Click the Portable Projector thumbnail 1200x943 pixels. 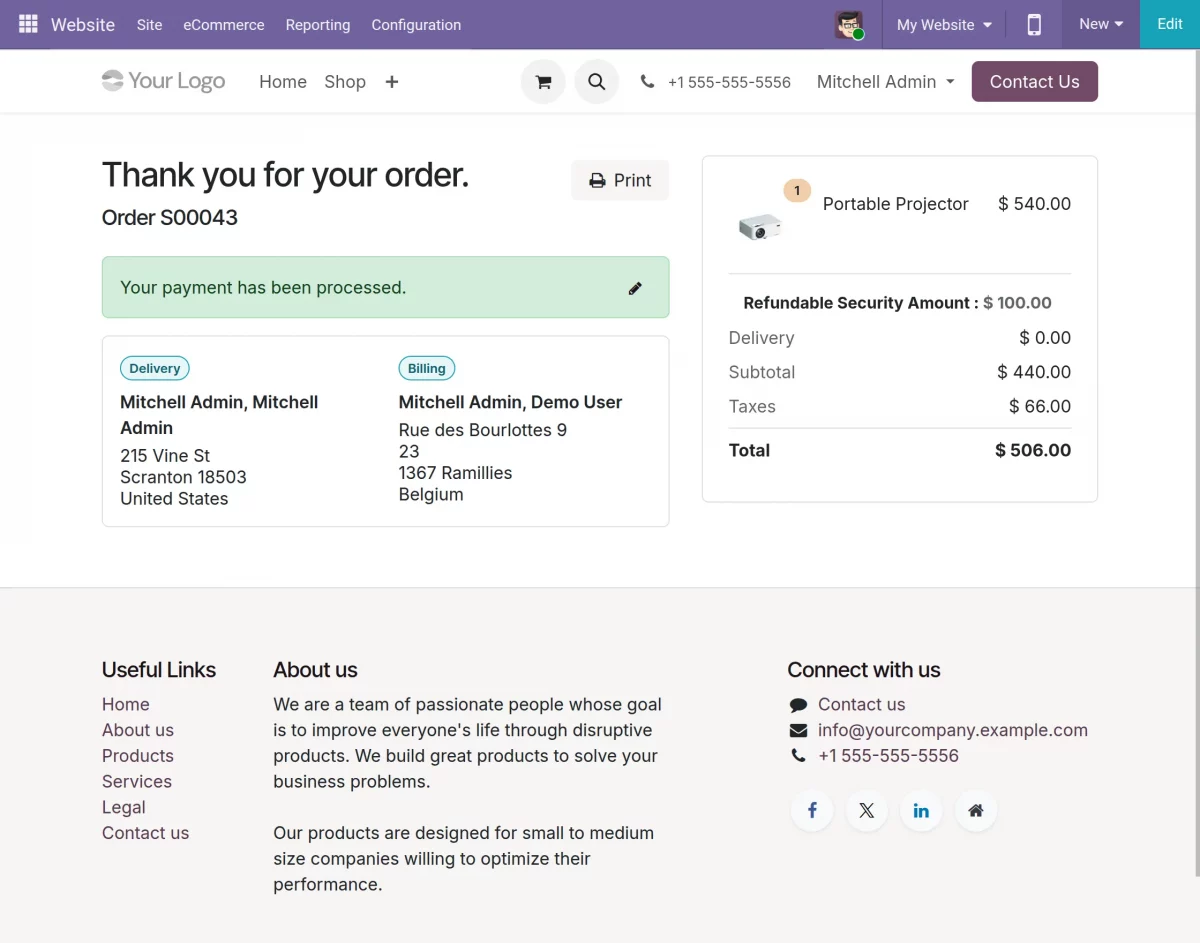(760, 226)
